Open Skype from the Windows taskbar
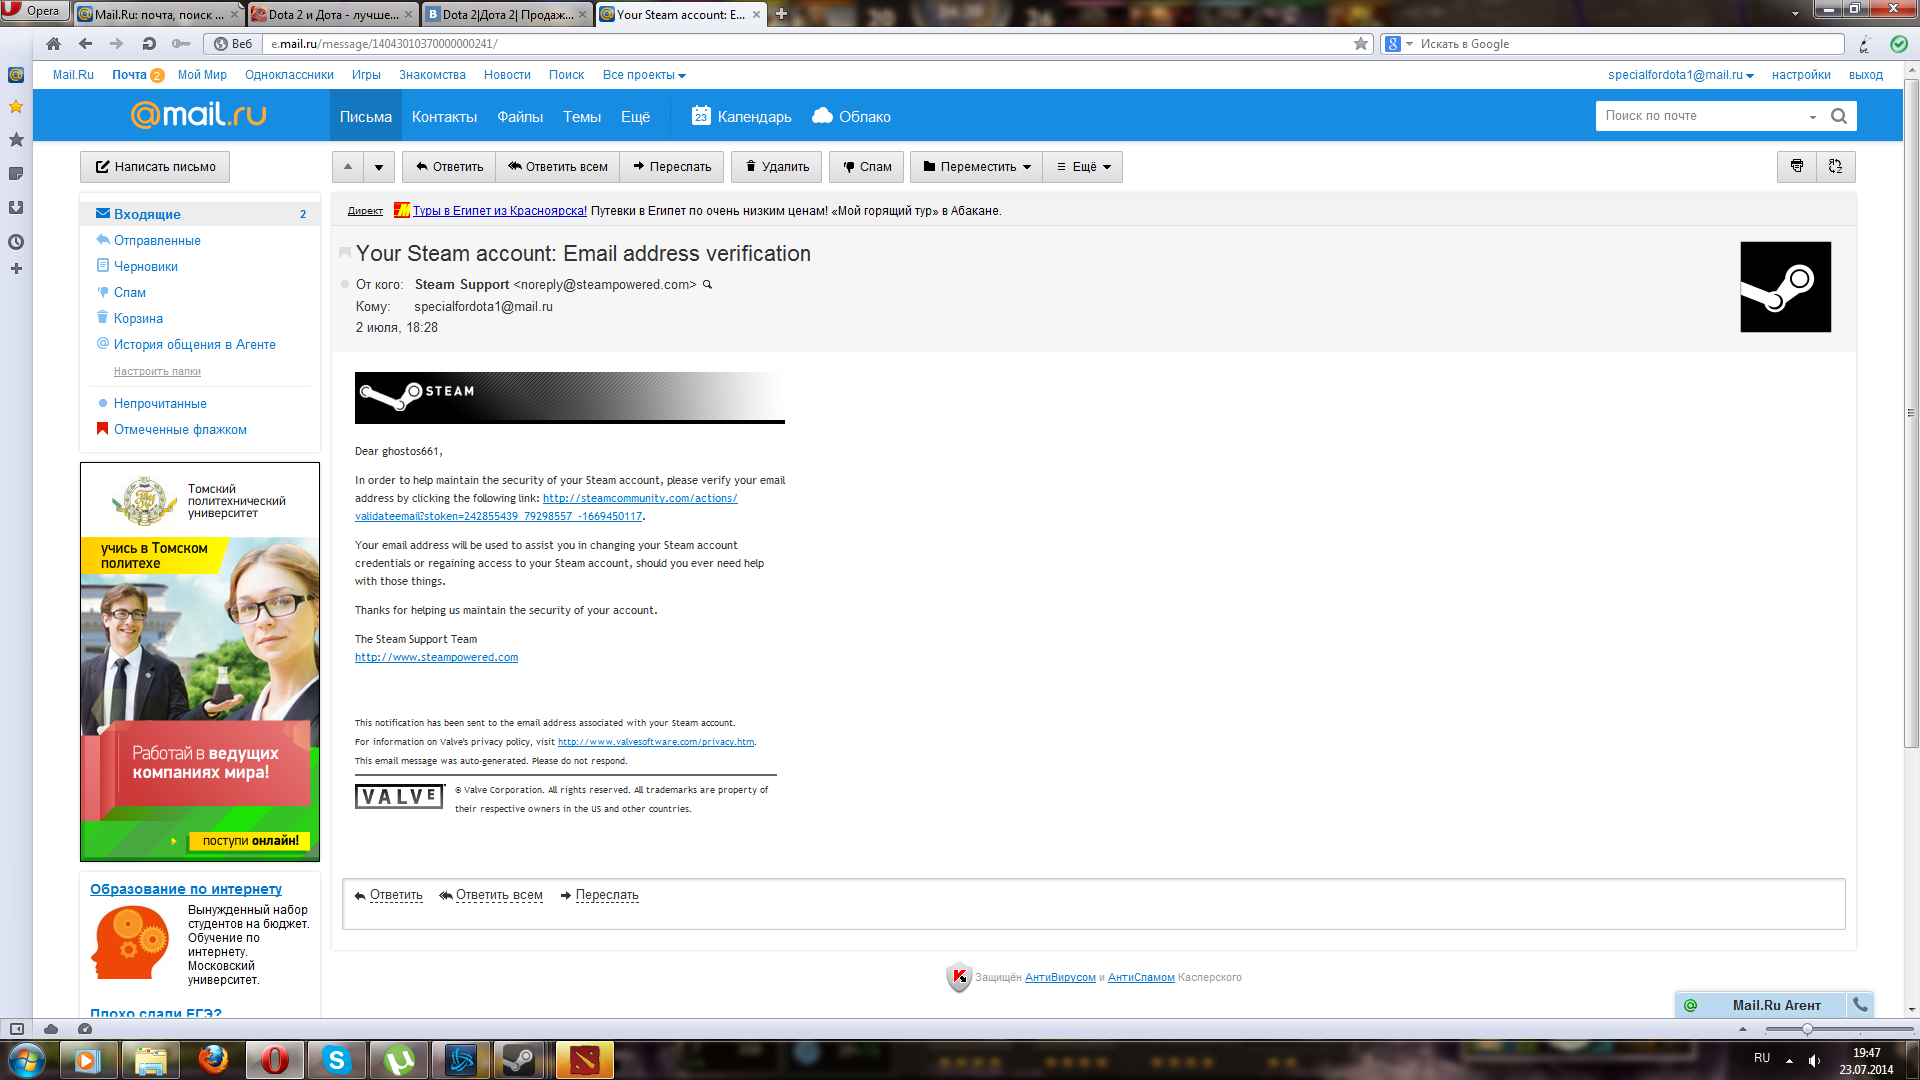The image size is (1920, 1080). (336, 1060)
